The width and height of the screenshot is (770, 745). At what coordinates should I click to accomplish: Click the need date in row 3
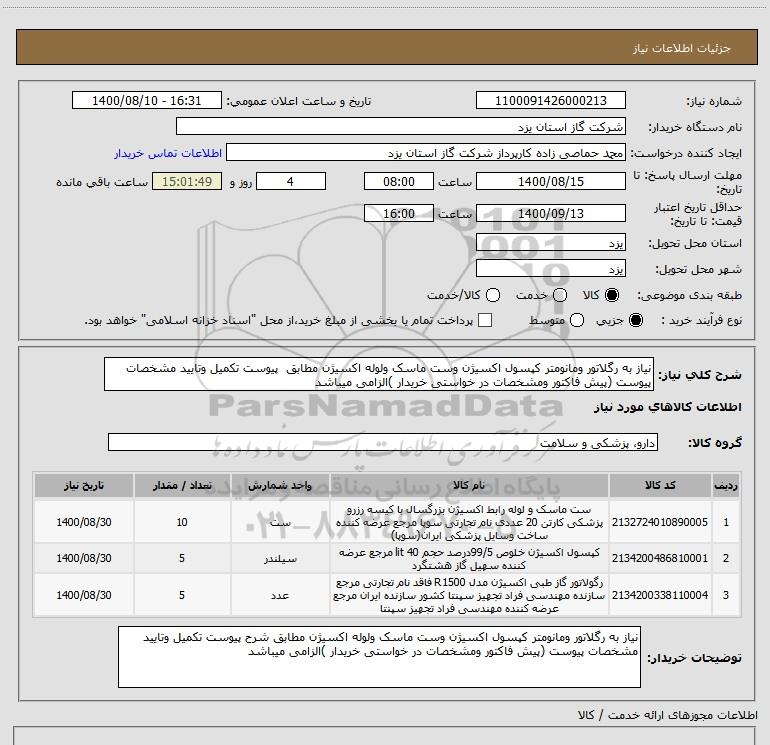pyautogui.click(x=83, y=595)
